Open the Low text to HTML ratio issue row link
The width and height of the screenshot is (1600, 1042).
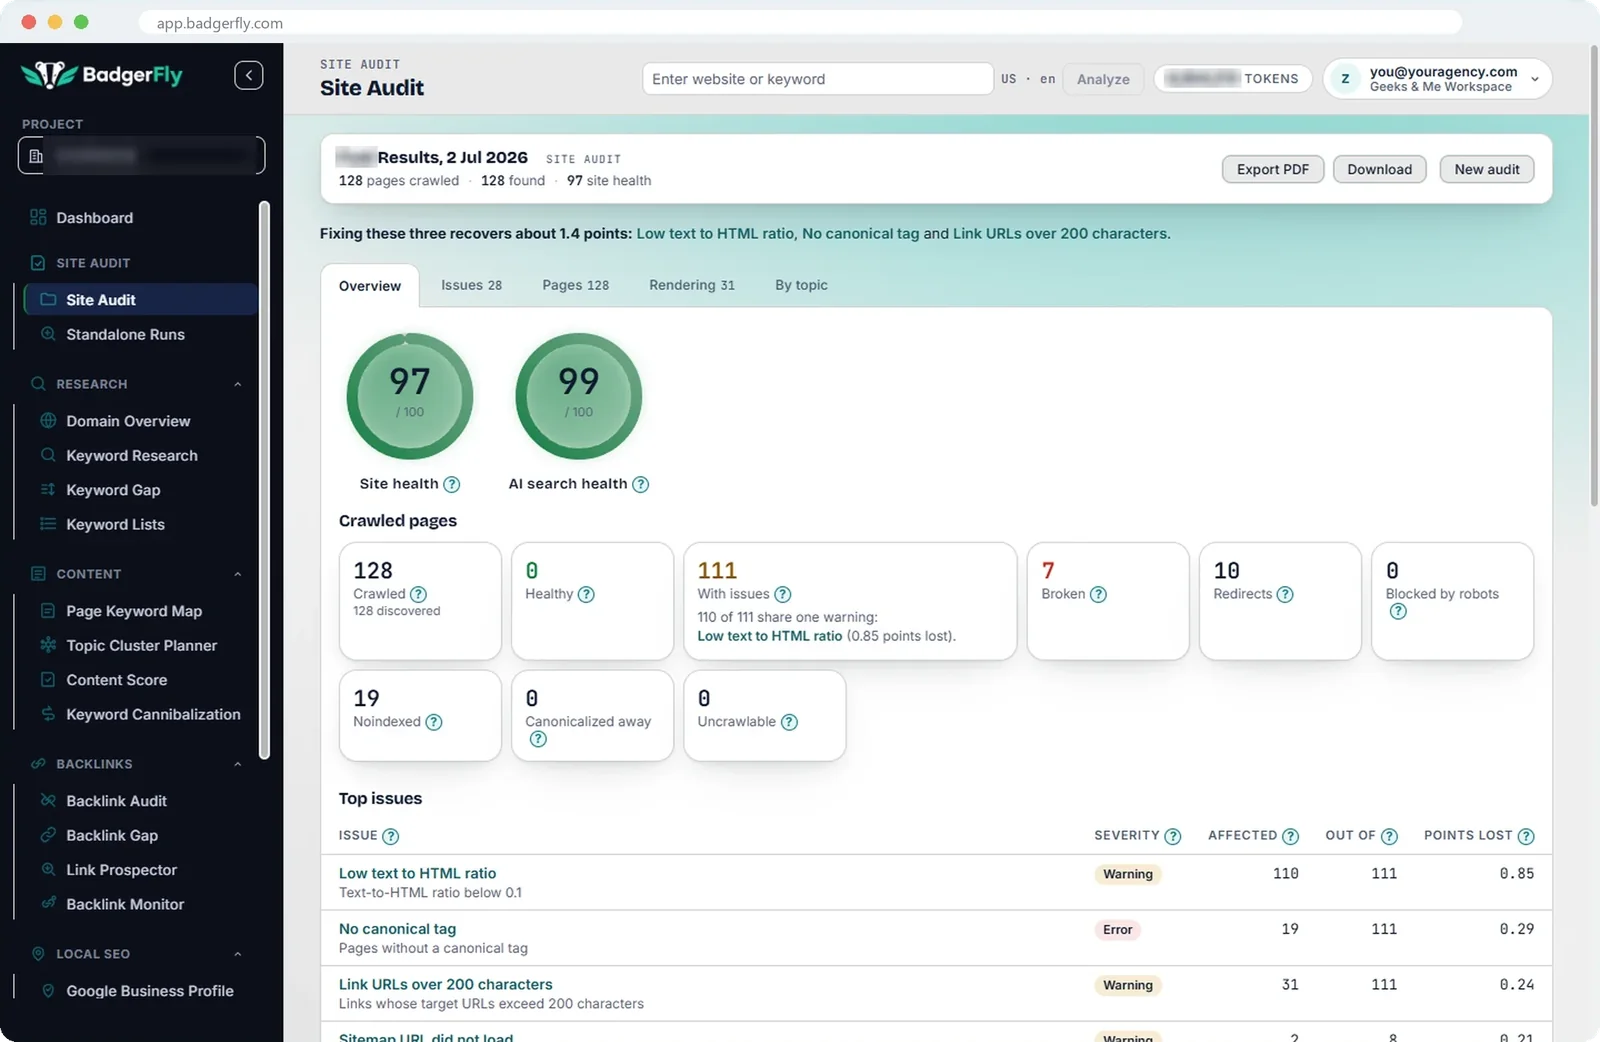click(418, 873)
